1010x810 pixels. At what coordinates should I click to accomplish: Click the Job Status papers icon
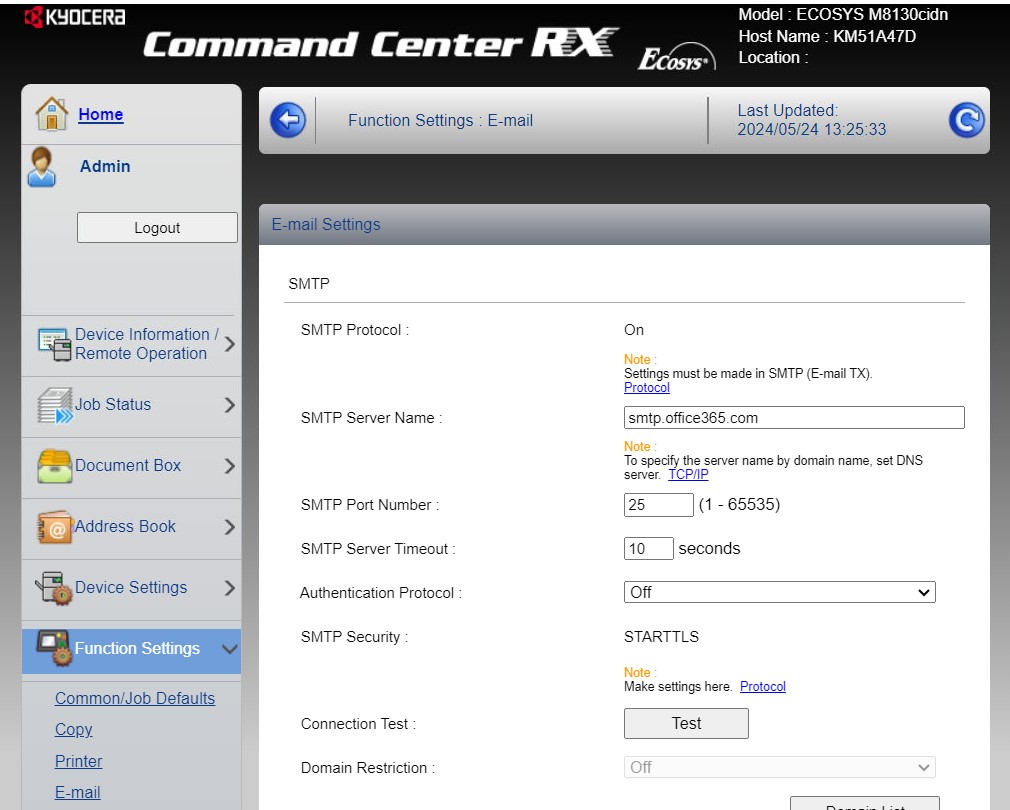(54, 405)
